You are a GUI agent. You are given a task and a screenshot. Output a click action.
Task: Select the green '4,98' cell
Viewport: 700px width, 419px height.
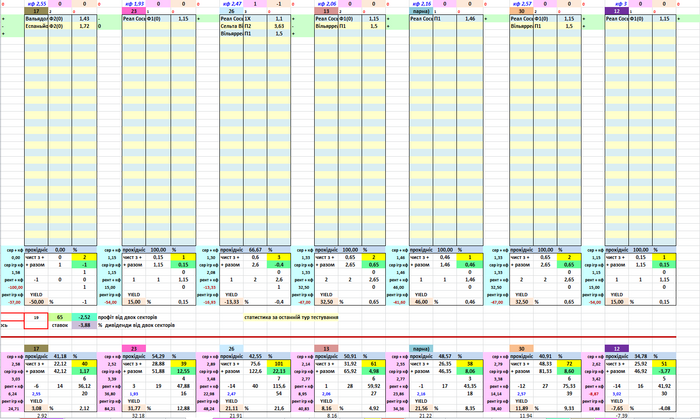374,371
